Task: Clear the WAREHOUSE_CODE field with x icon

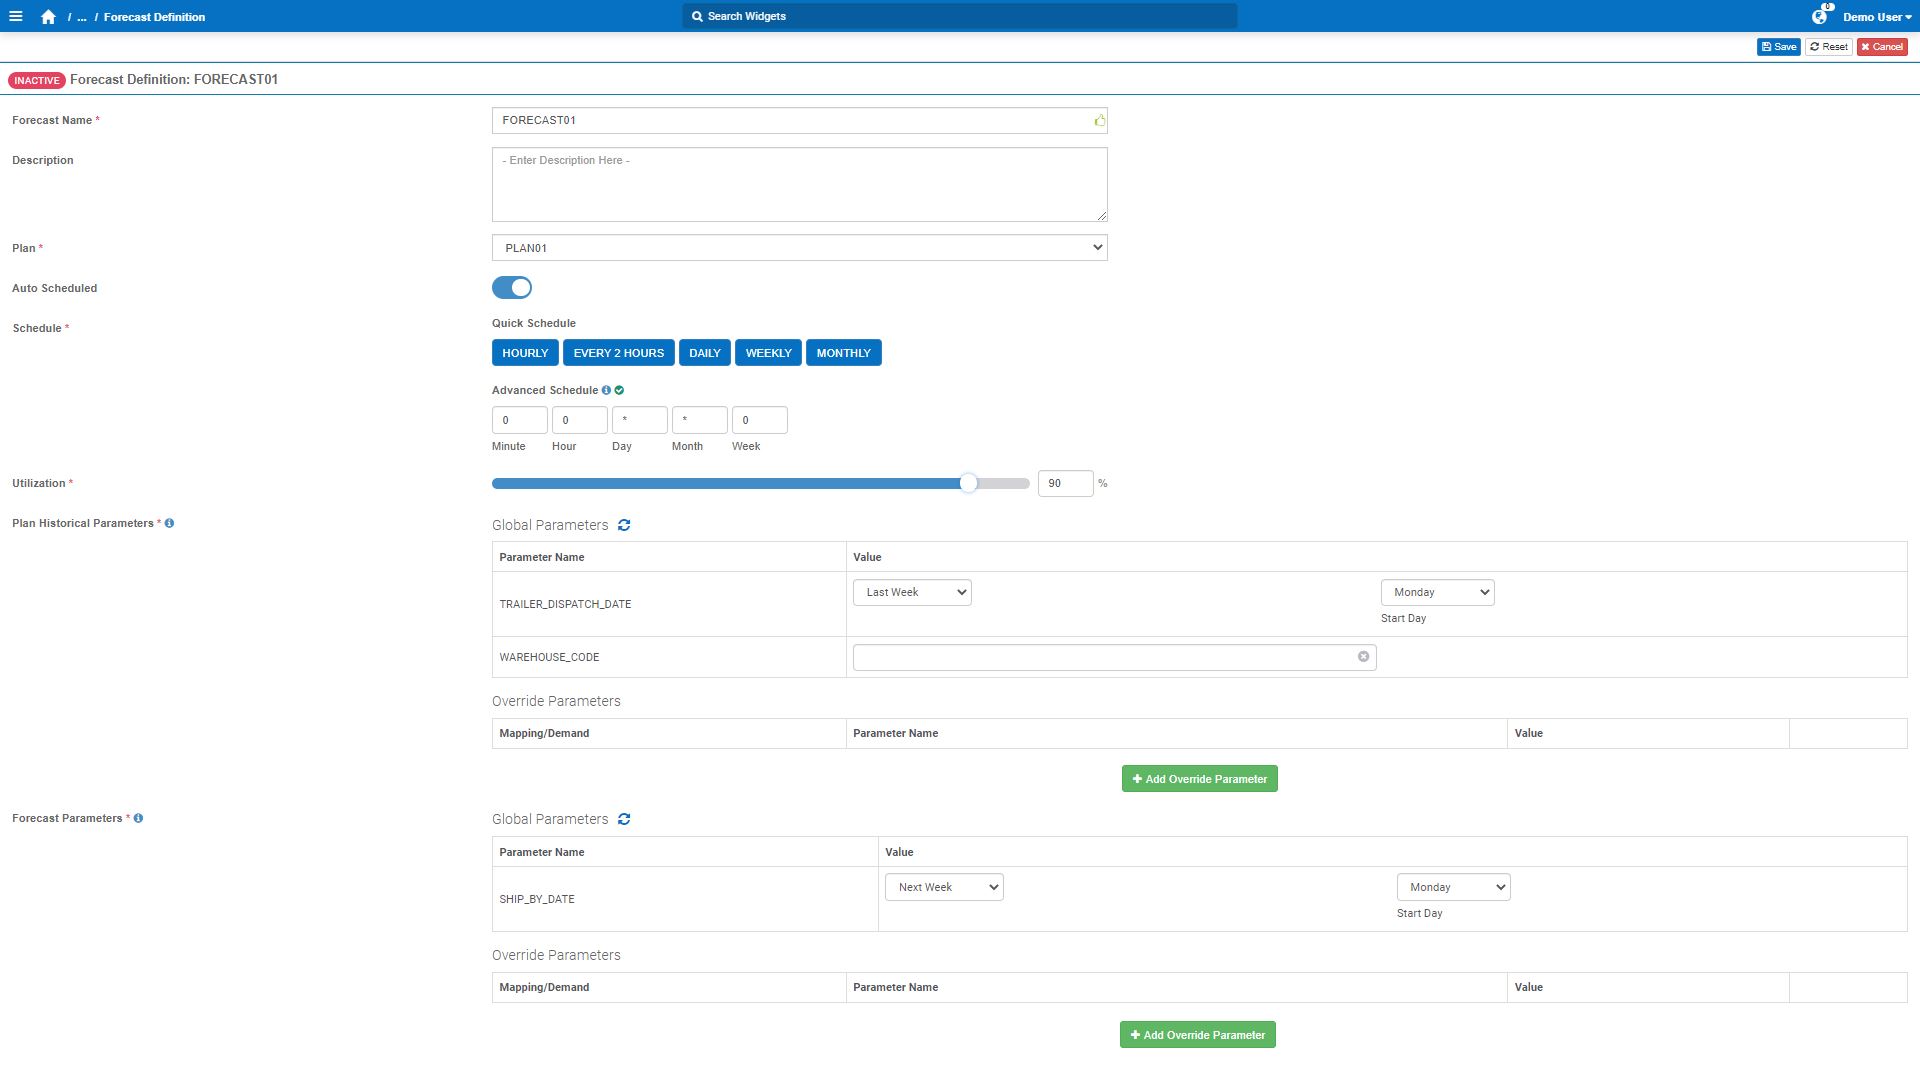Action: coord(1363,657)
